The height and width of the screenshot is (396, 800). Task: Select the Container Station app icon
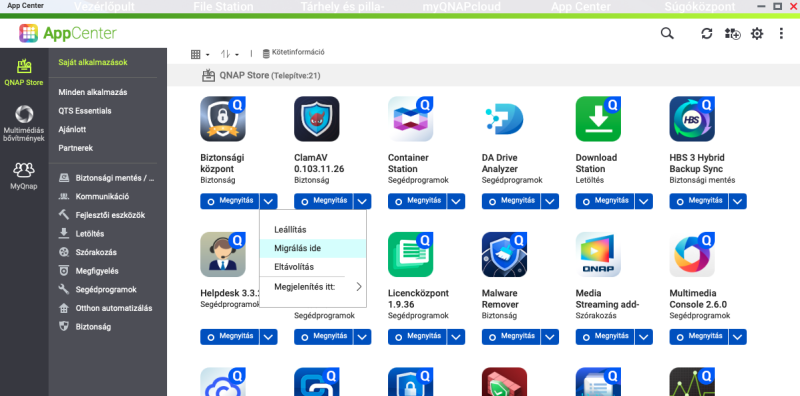pos(411,119)
